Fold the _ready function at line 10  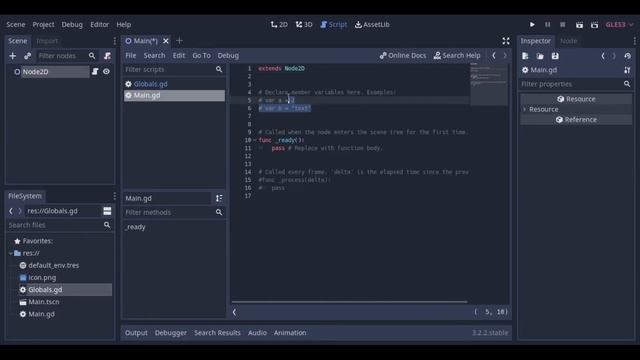click(x=255, y=140)
